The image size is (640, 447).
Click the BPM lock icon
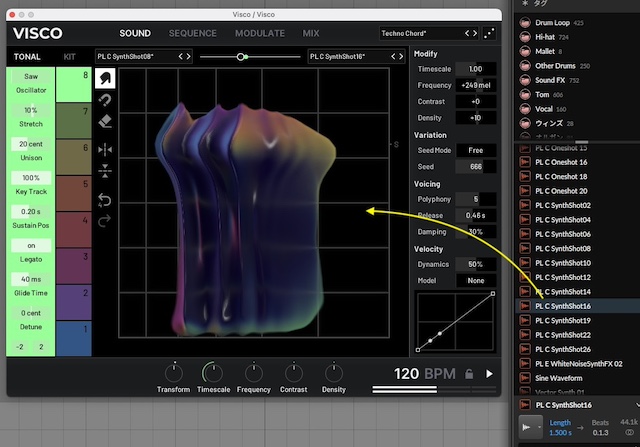click(x=468, y=374)
